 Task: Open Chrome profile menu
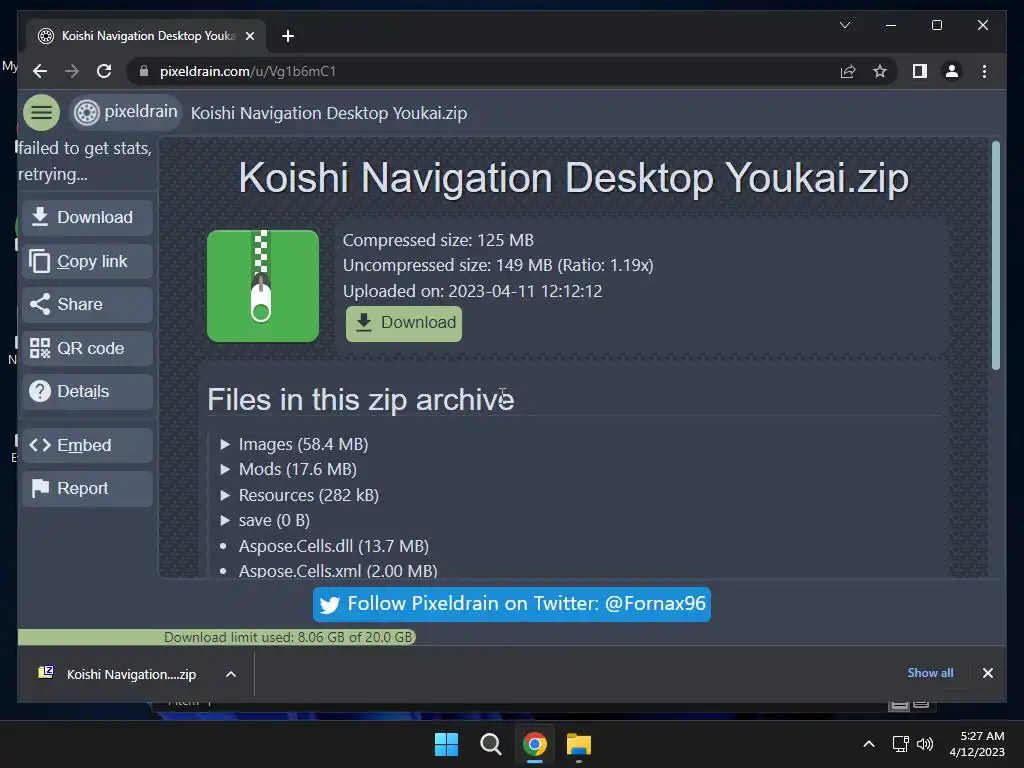coord(952,71)
